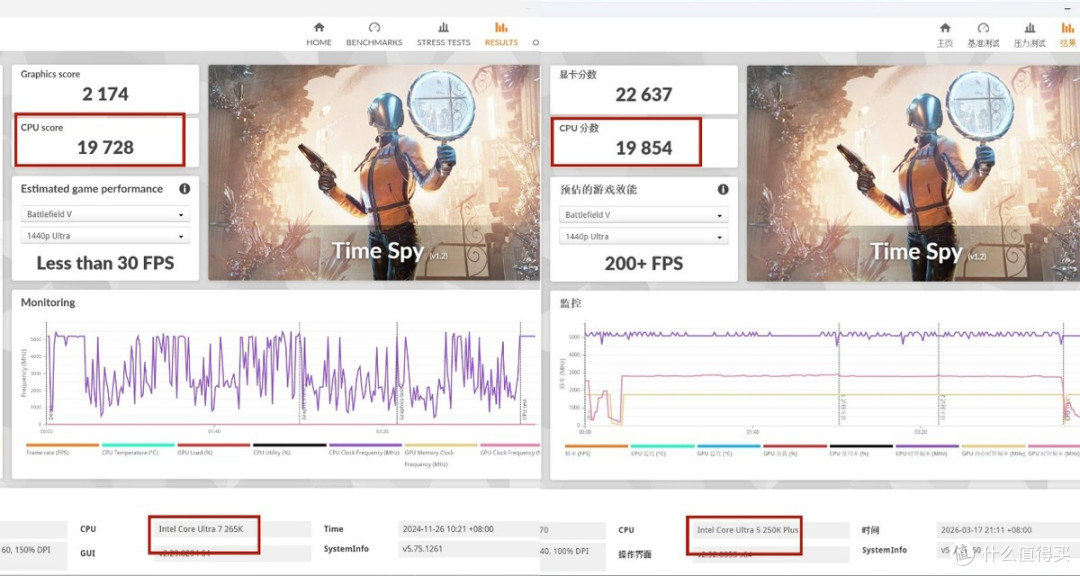
Task: Select the orange RESULTS tab
Action: [x=501, y=34]
